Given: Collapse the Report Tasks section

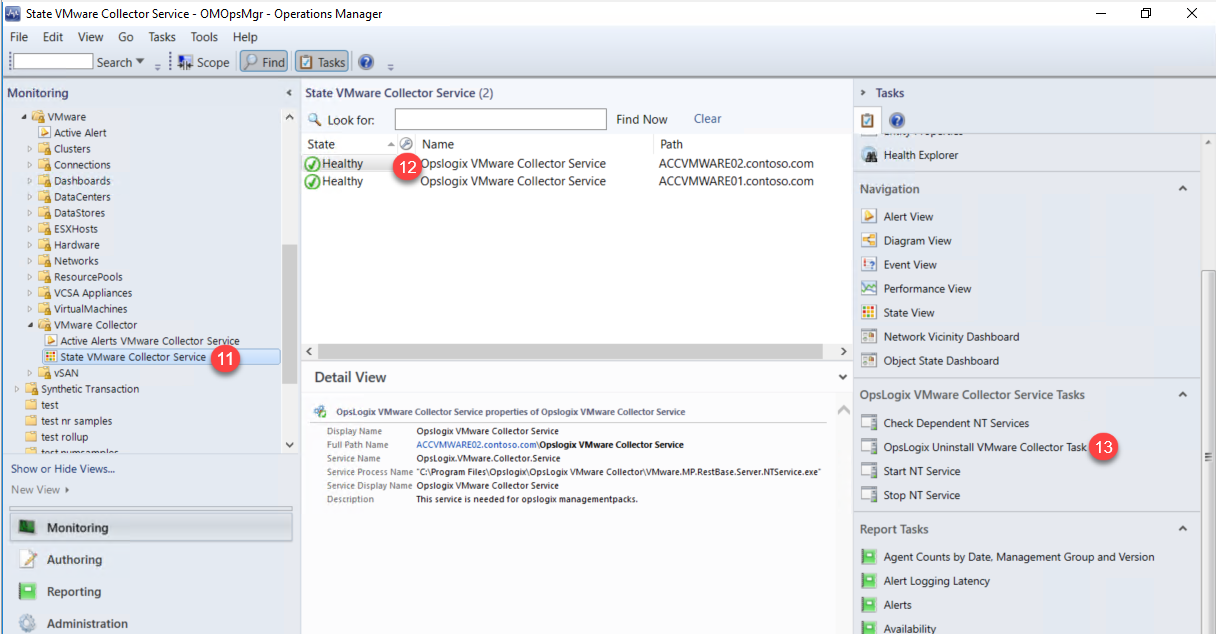Looking at the screenshot, I should click(1183, 529).
